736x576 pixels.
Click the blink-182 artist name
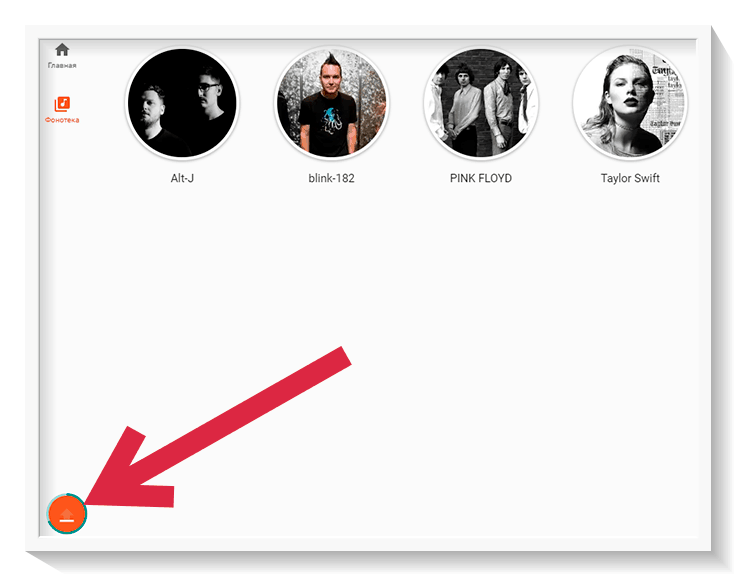[x=331, y=178]
